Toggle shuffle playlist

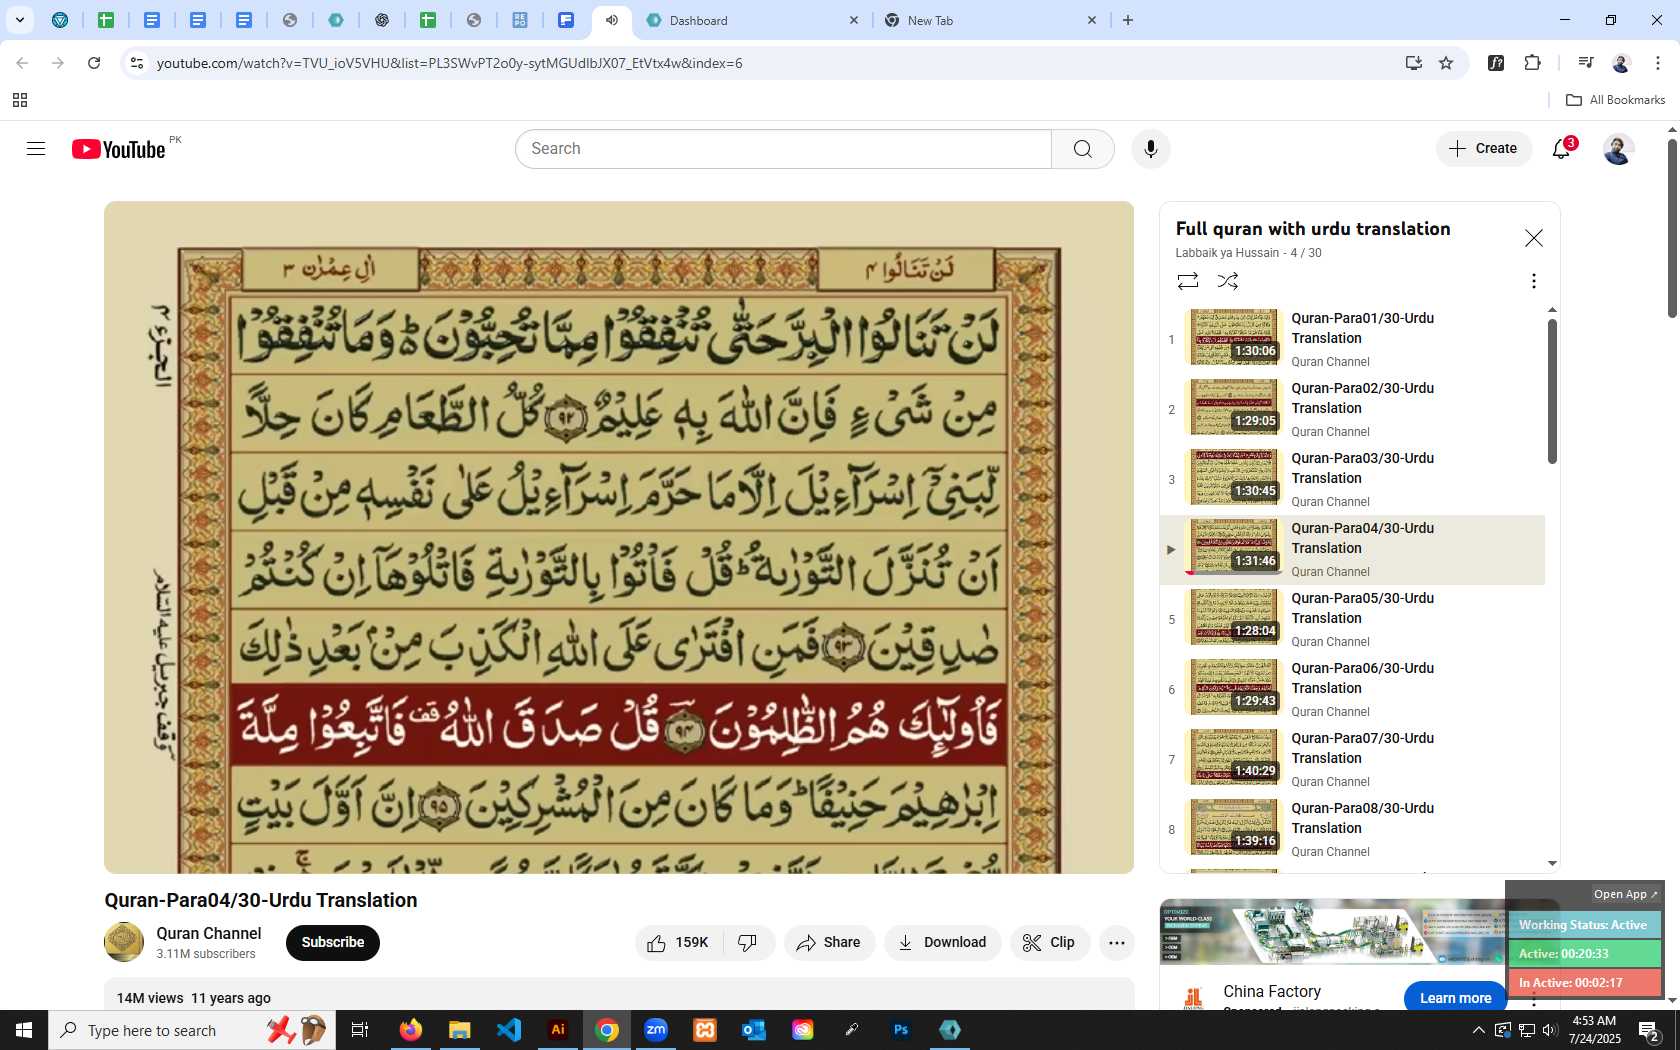(1228, 281)
